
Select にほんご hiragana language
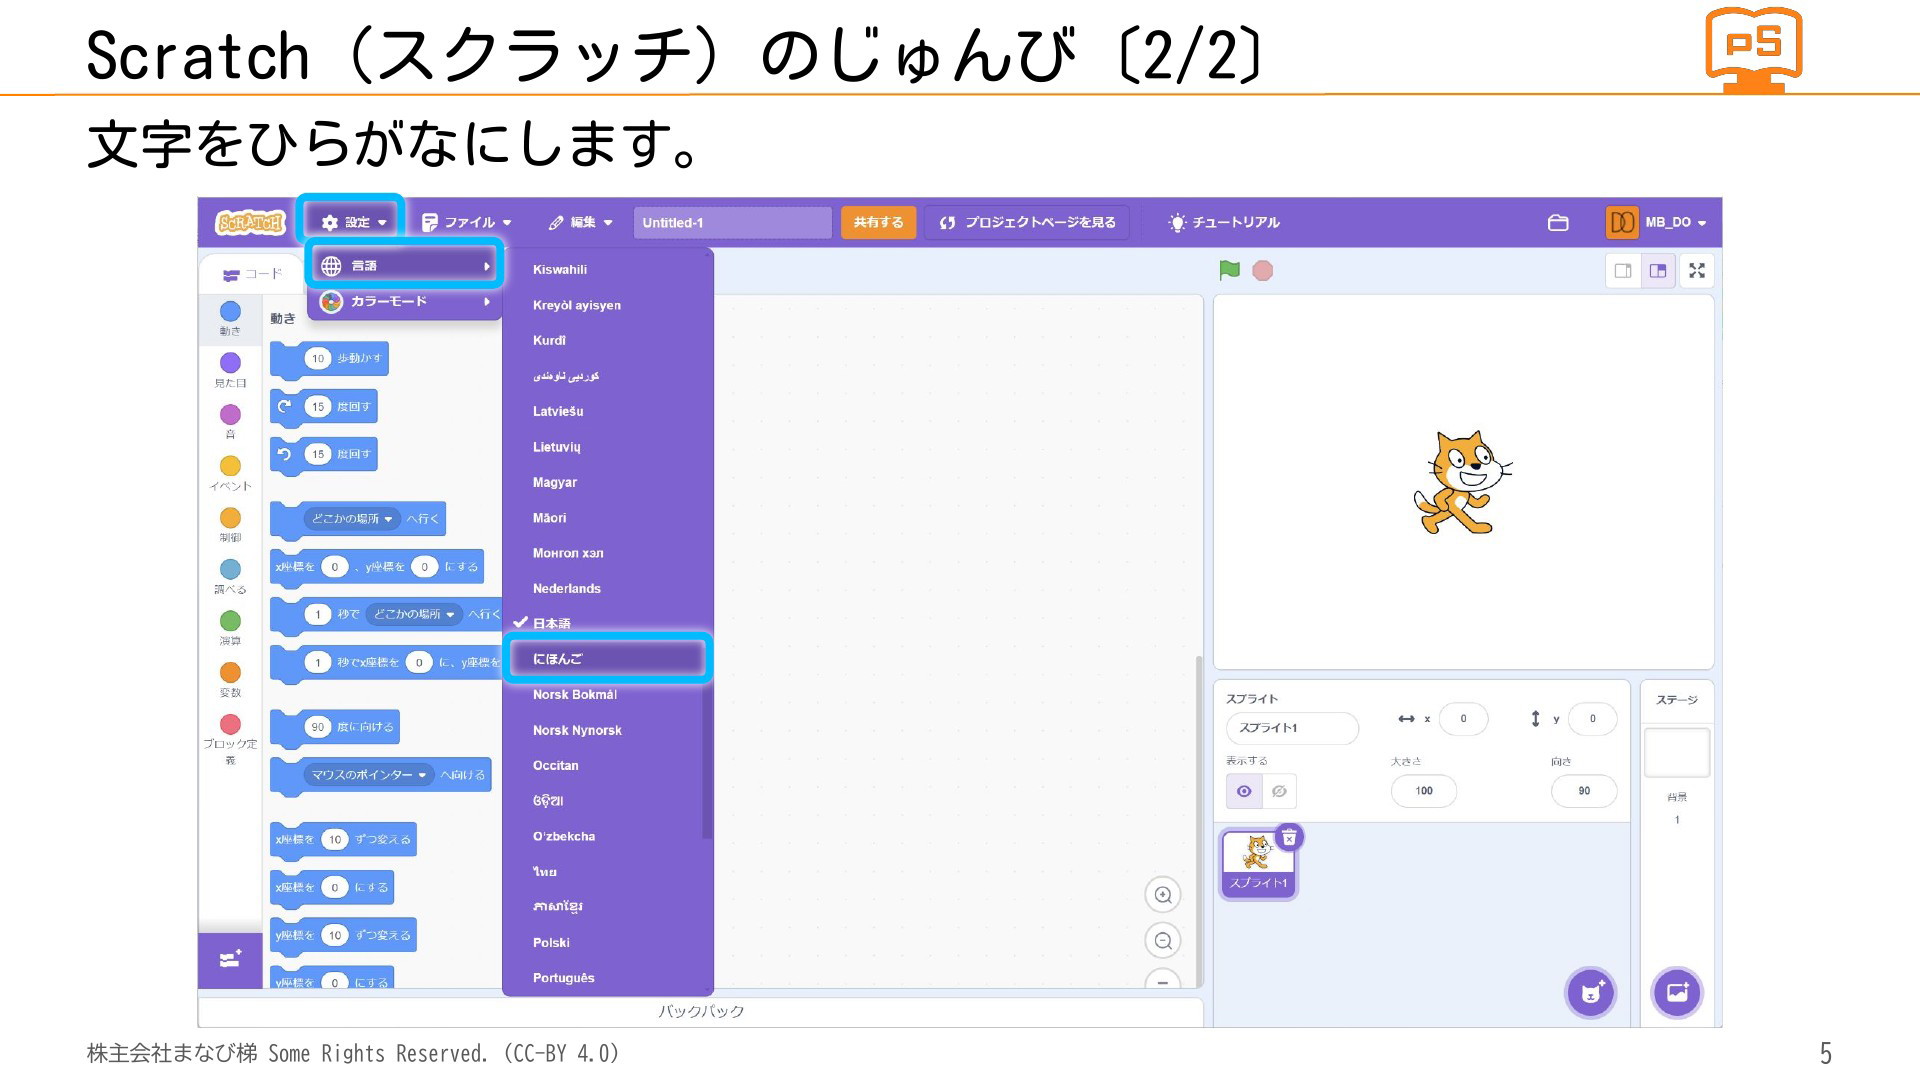pos(608,659)
